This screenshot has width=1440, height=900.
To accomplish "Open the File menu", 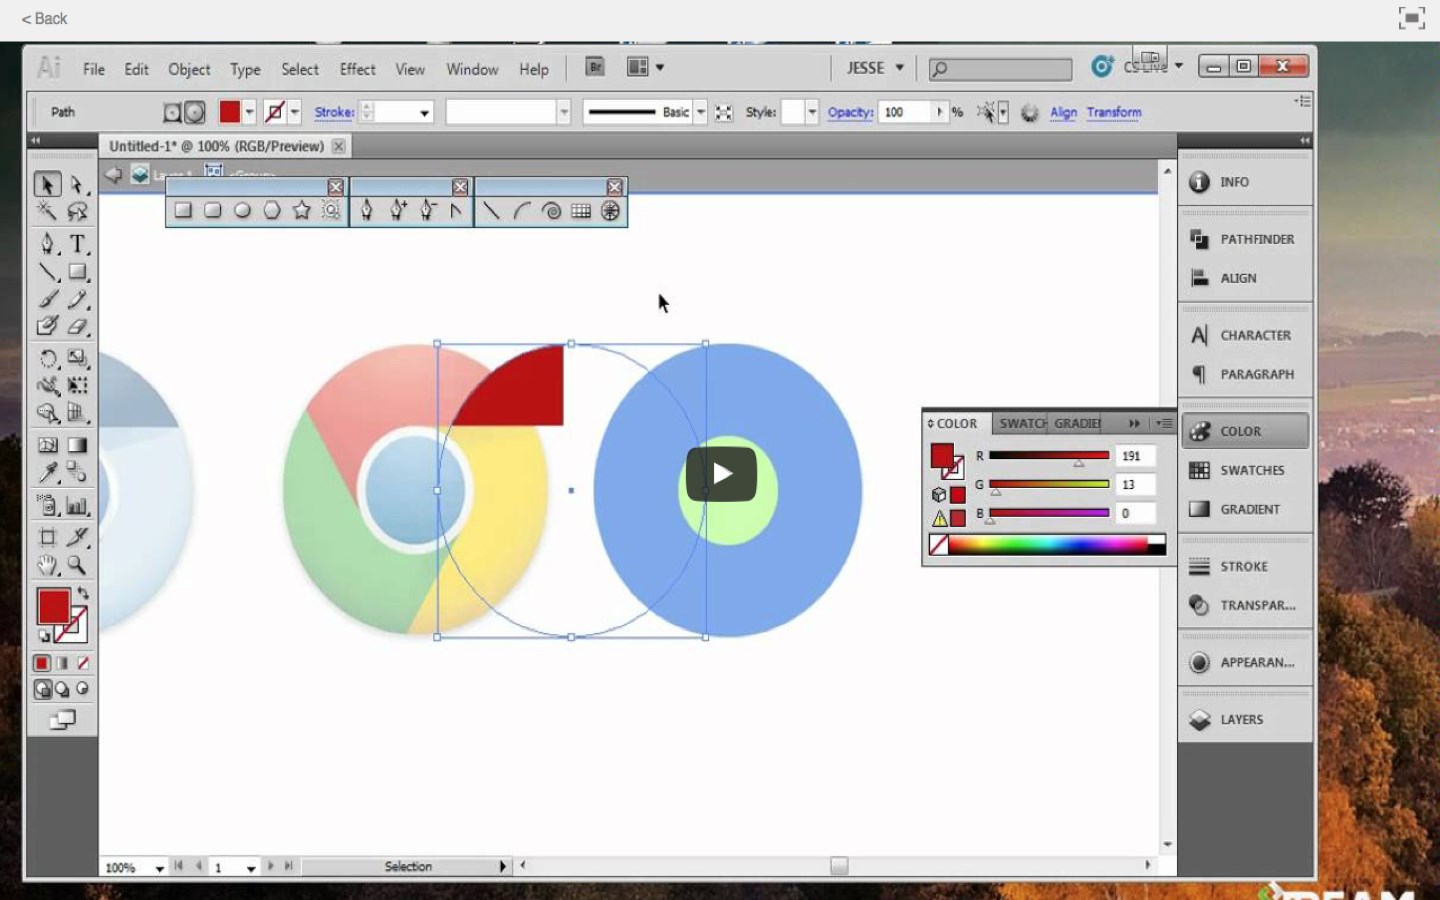I will click(x=94, y=69).
